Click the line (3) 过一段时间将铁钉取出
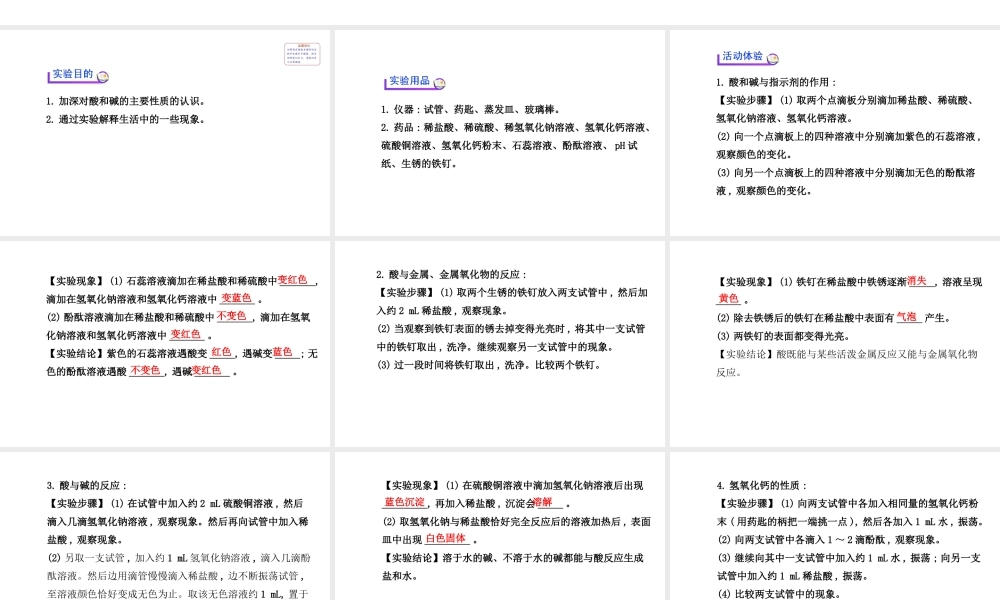Image resolution: width=1000 pixels, height=600 pixels. 488,365
